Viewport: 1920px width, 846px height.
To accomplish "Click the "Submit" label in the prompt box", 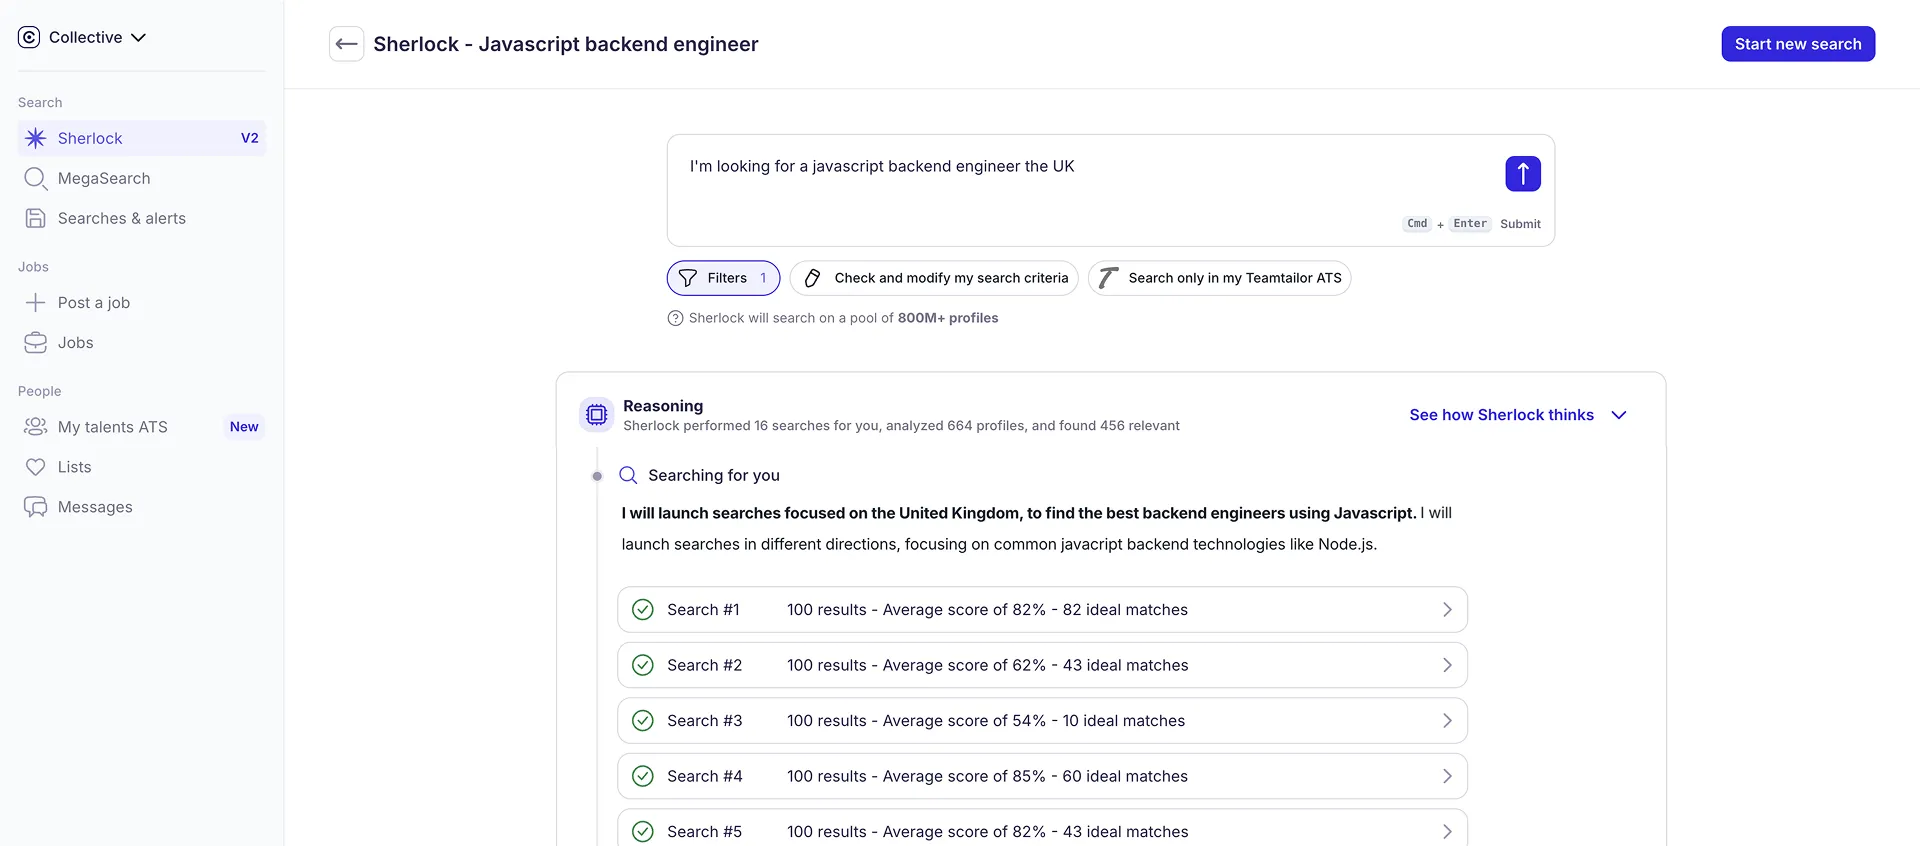I will point(1520,224).
